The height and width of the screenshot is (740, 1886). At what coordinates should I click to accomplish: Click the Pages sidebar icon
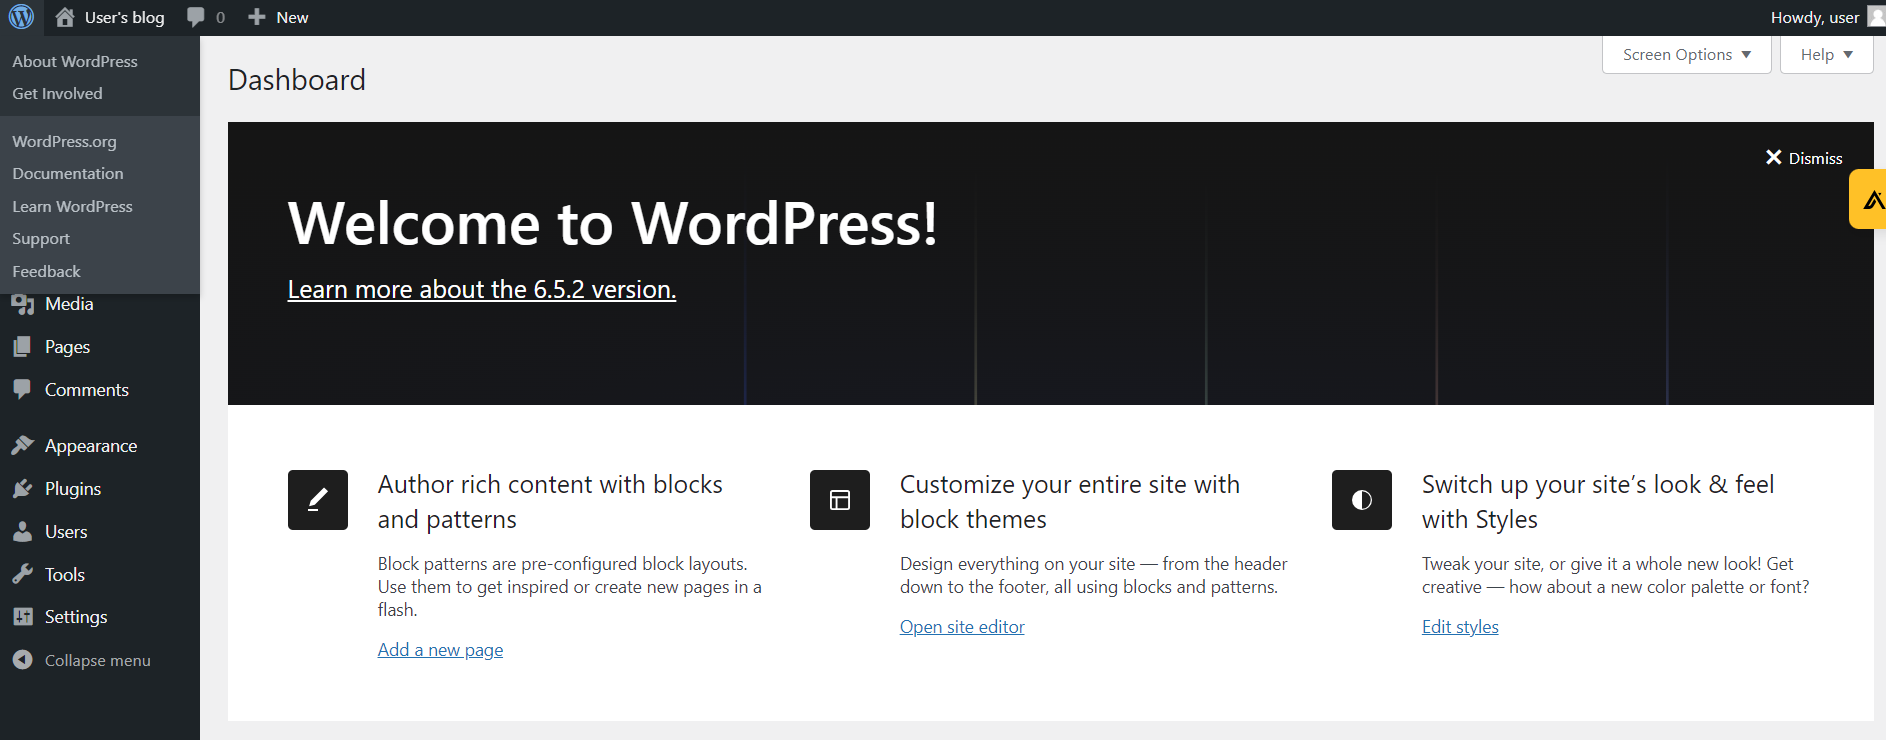(x=22, y=347)
